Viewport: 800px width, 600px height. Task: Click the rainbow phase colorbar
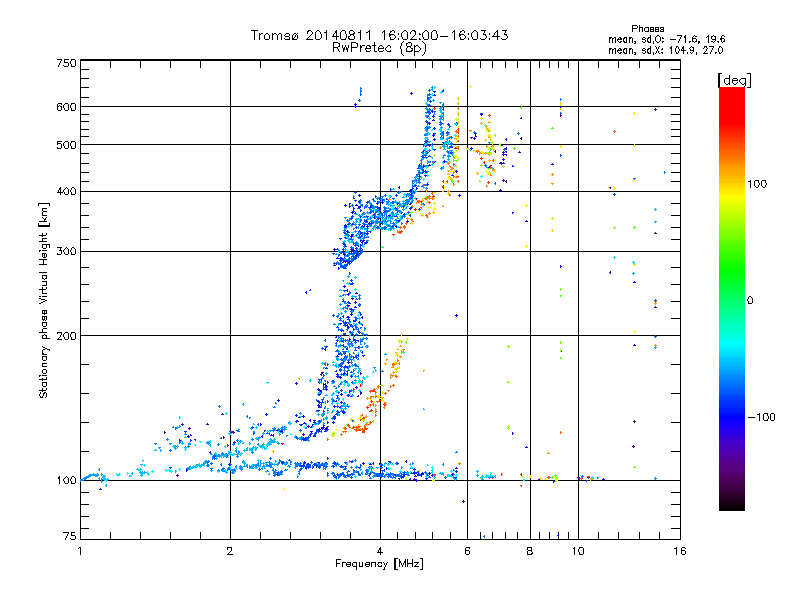pos(732,299)
